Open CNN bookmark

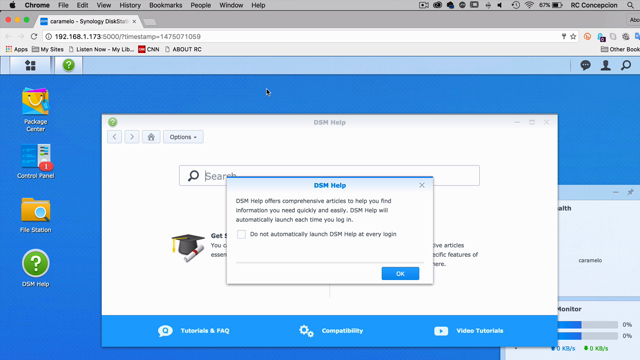click(x=149, y=49)
